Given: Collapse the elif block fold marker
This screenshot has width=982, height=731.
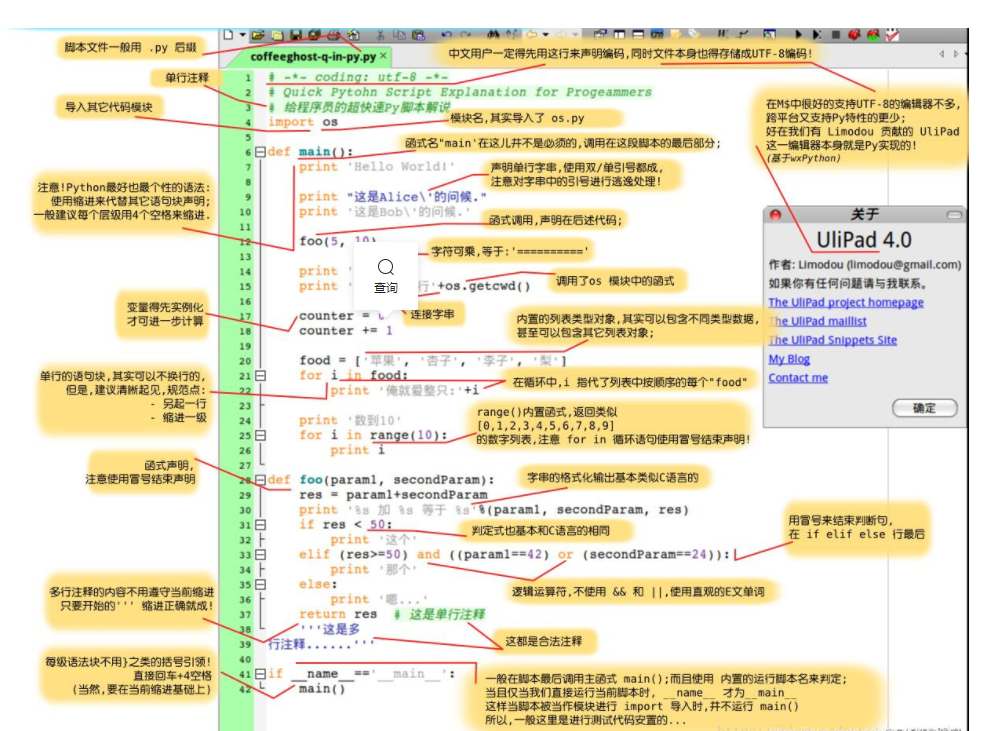Looking at the screenshot, I should 261,554.
